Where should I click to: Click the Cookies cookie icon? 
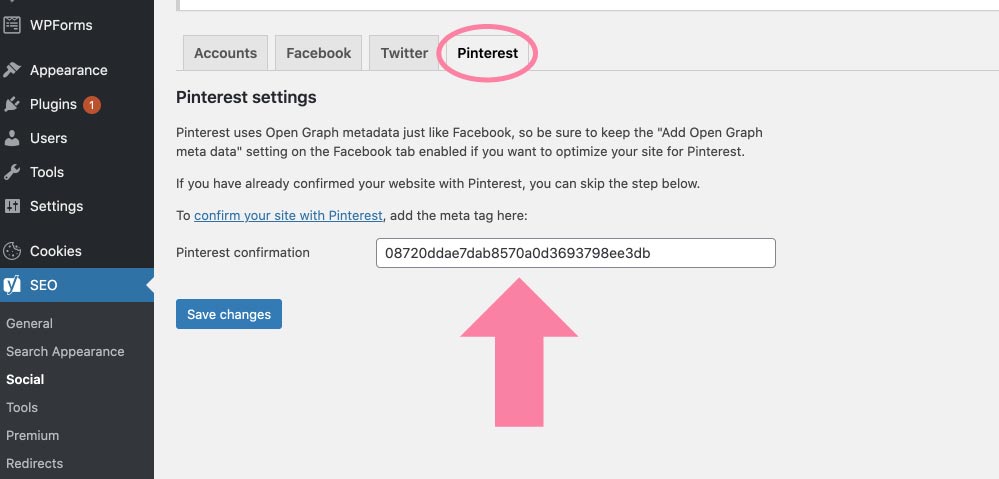12,251
